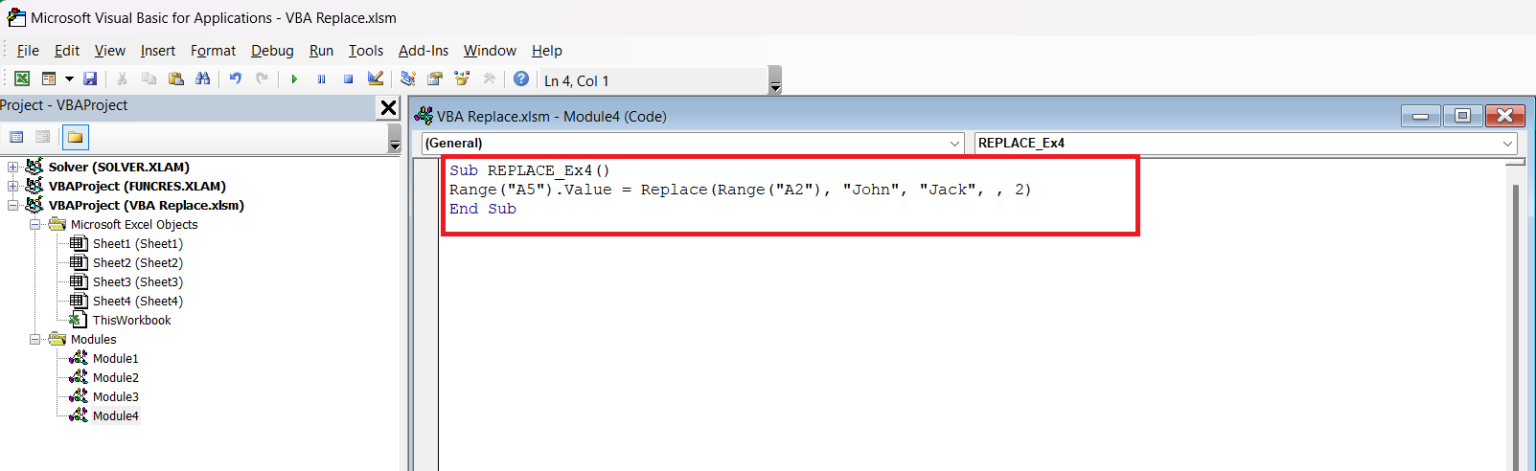The width and height of the screenshot is (1536, 471).
Task: Select ThisWorkbook in the project tree
Action: pos(131,321)
